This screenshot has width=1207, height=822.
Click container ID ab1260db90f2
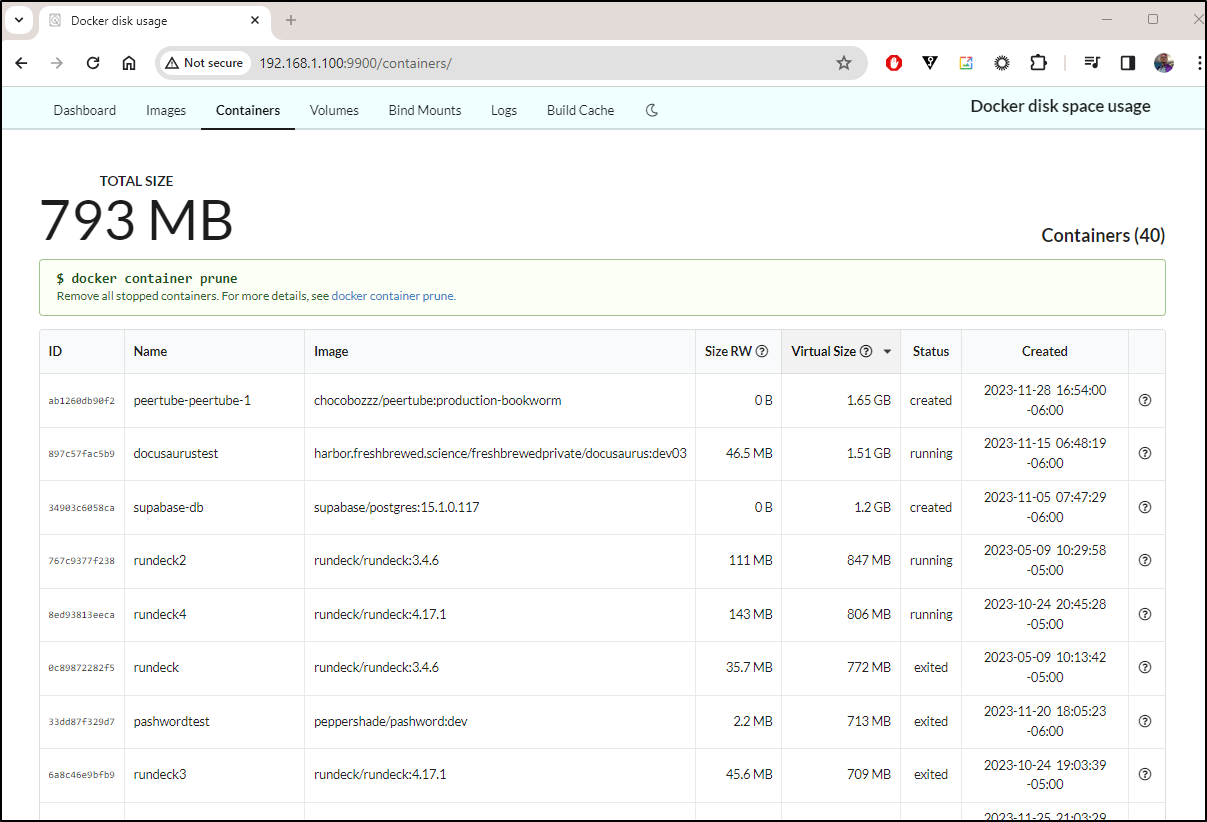(82, 401)
